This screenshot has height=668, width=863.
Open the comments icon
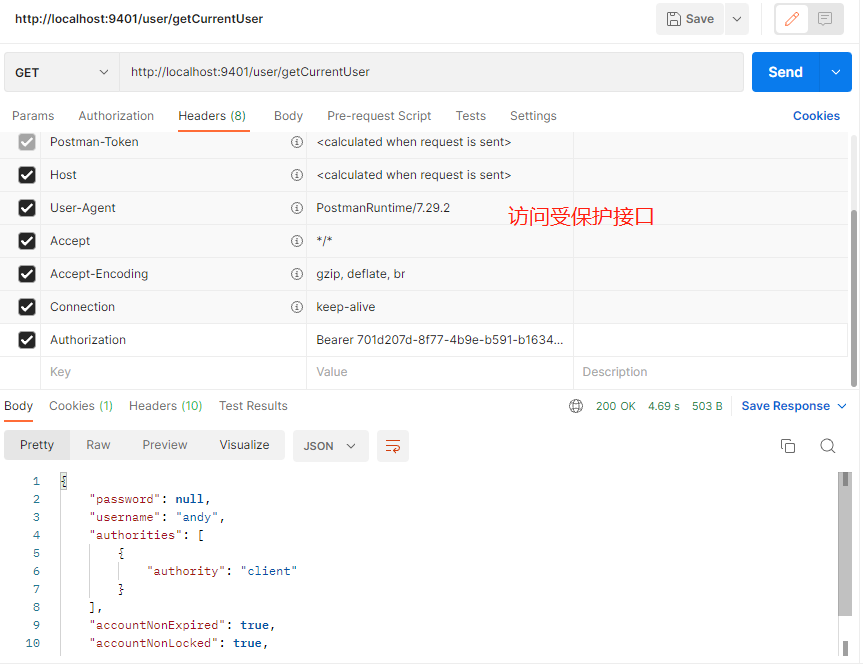click(x=824, y=19)
